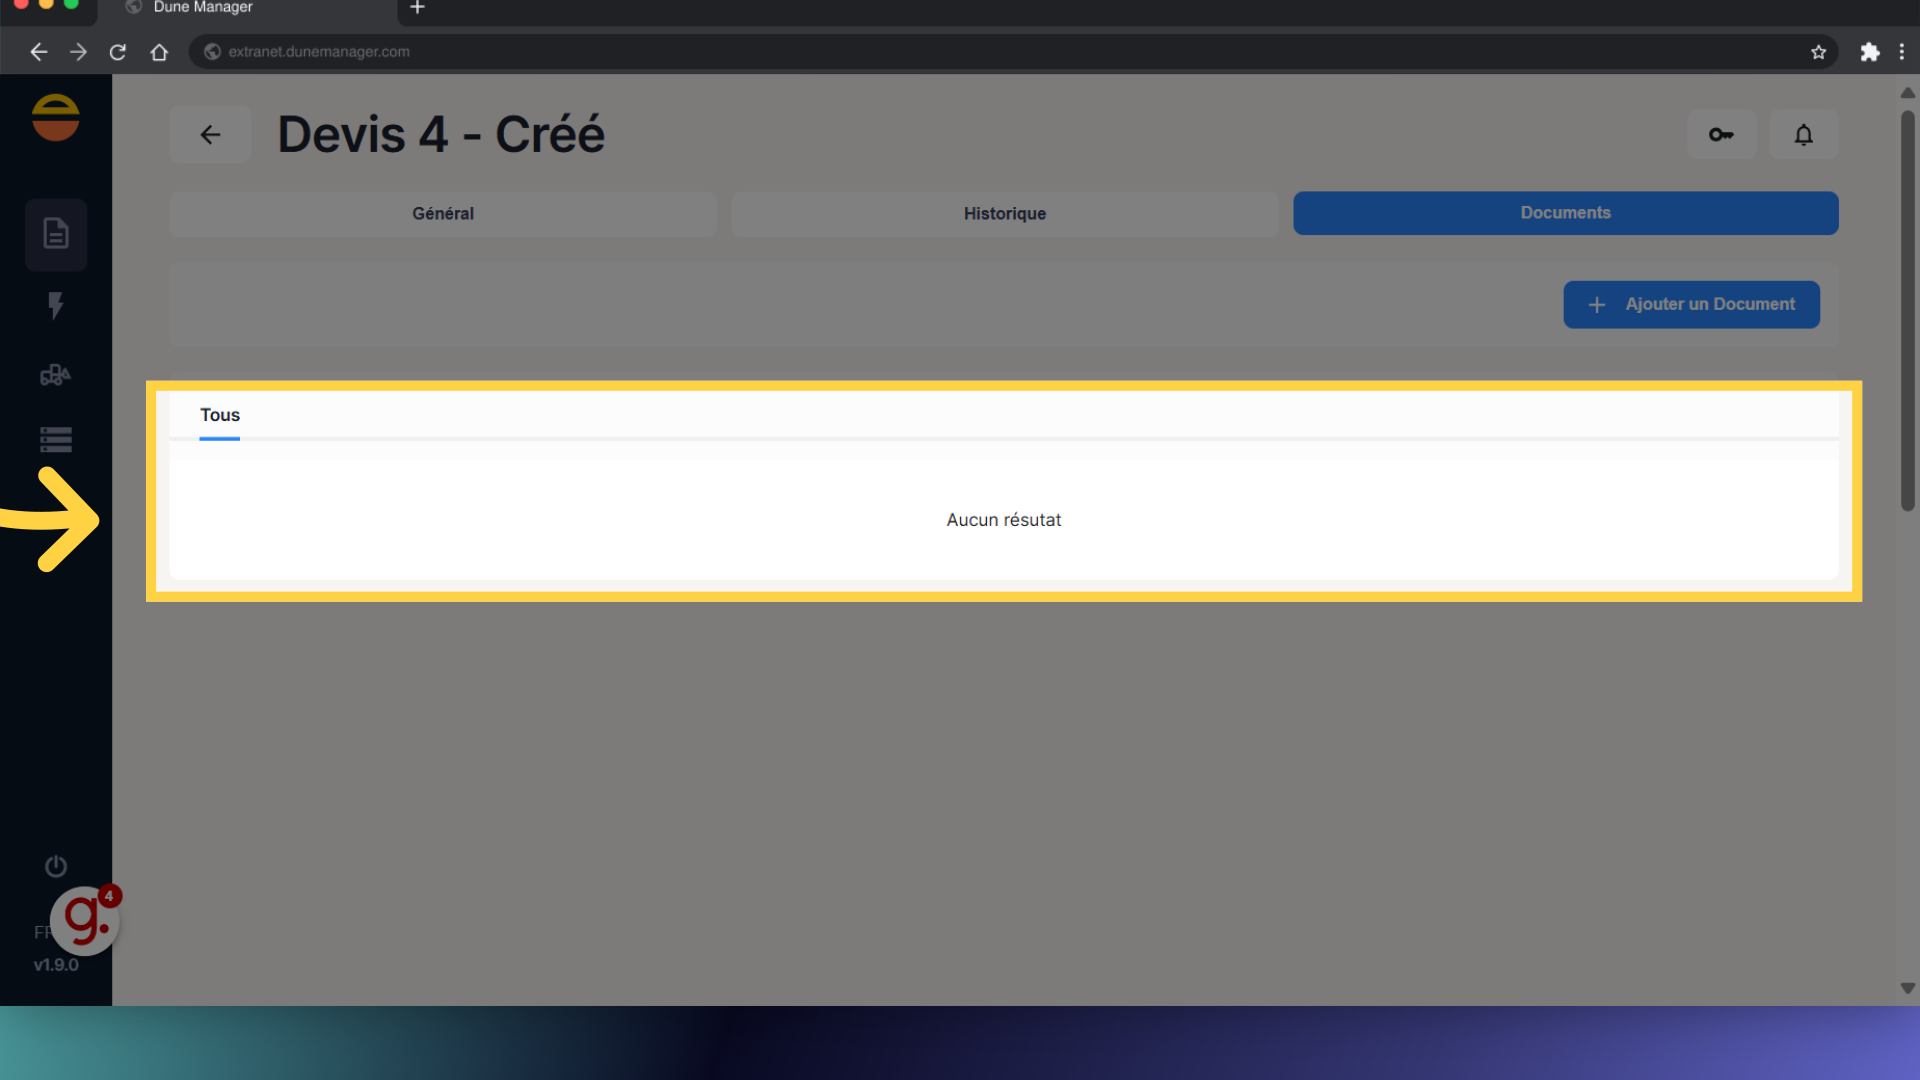Screen dimensions: 1920x1080
Task: Open the red g. widget bubble
Action: point(85,920)
